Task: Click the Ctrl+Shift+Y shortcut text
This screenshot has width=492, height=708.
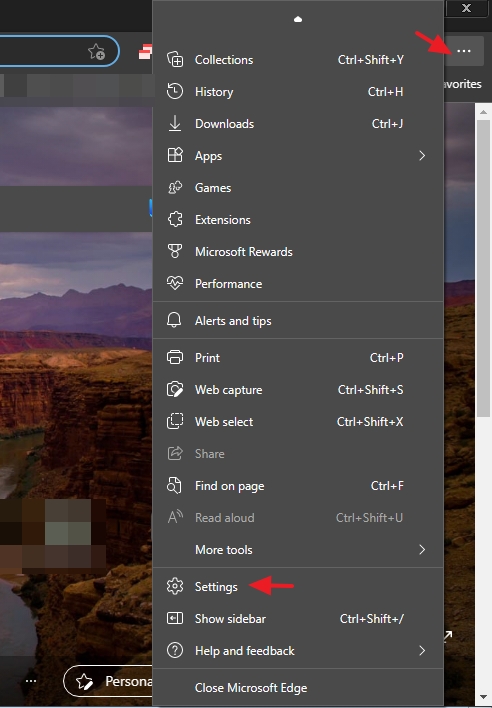Action: point(371,60)
